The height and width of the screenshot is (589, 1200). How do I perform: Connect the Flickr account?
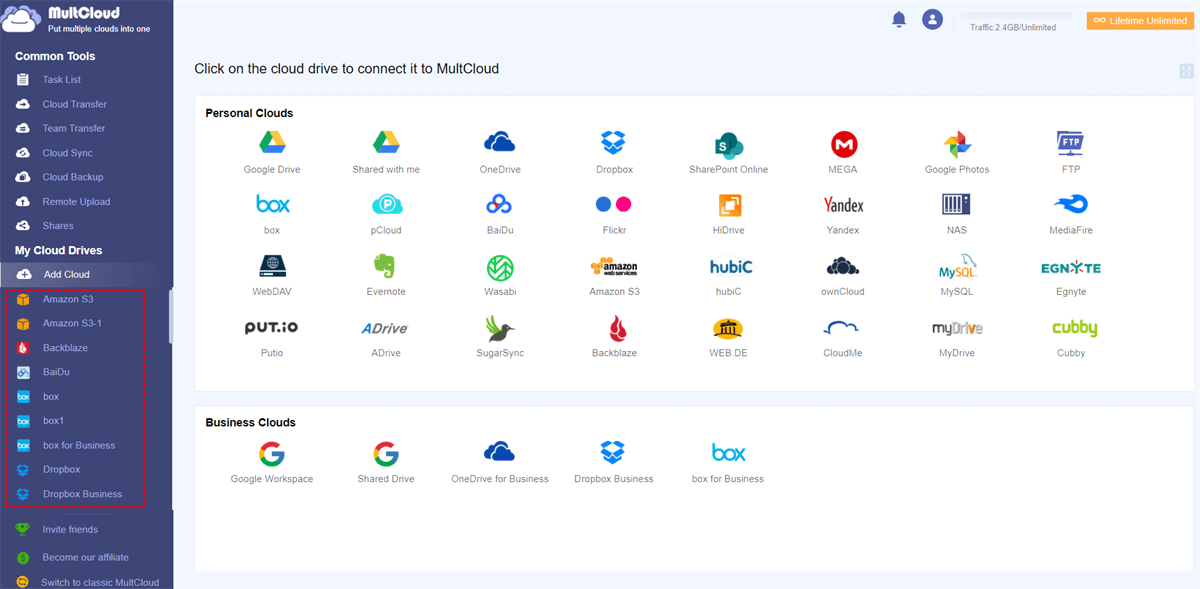click(614, 214)
